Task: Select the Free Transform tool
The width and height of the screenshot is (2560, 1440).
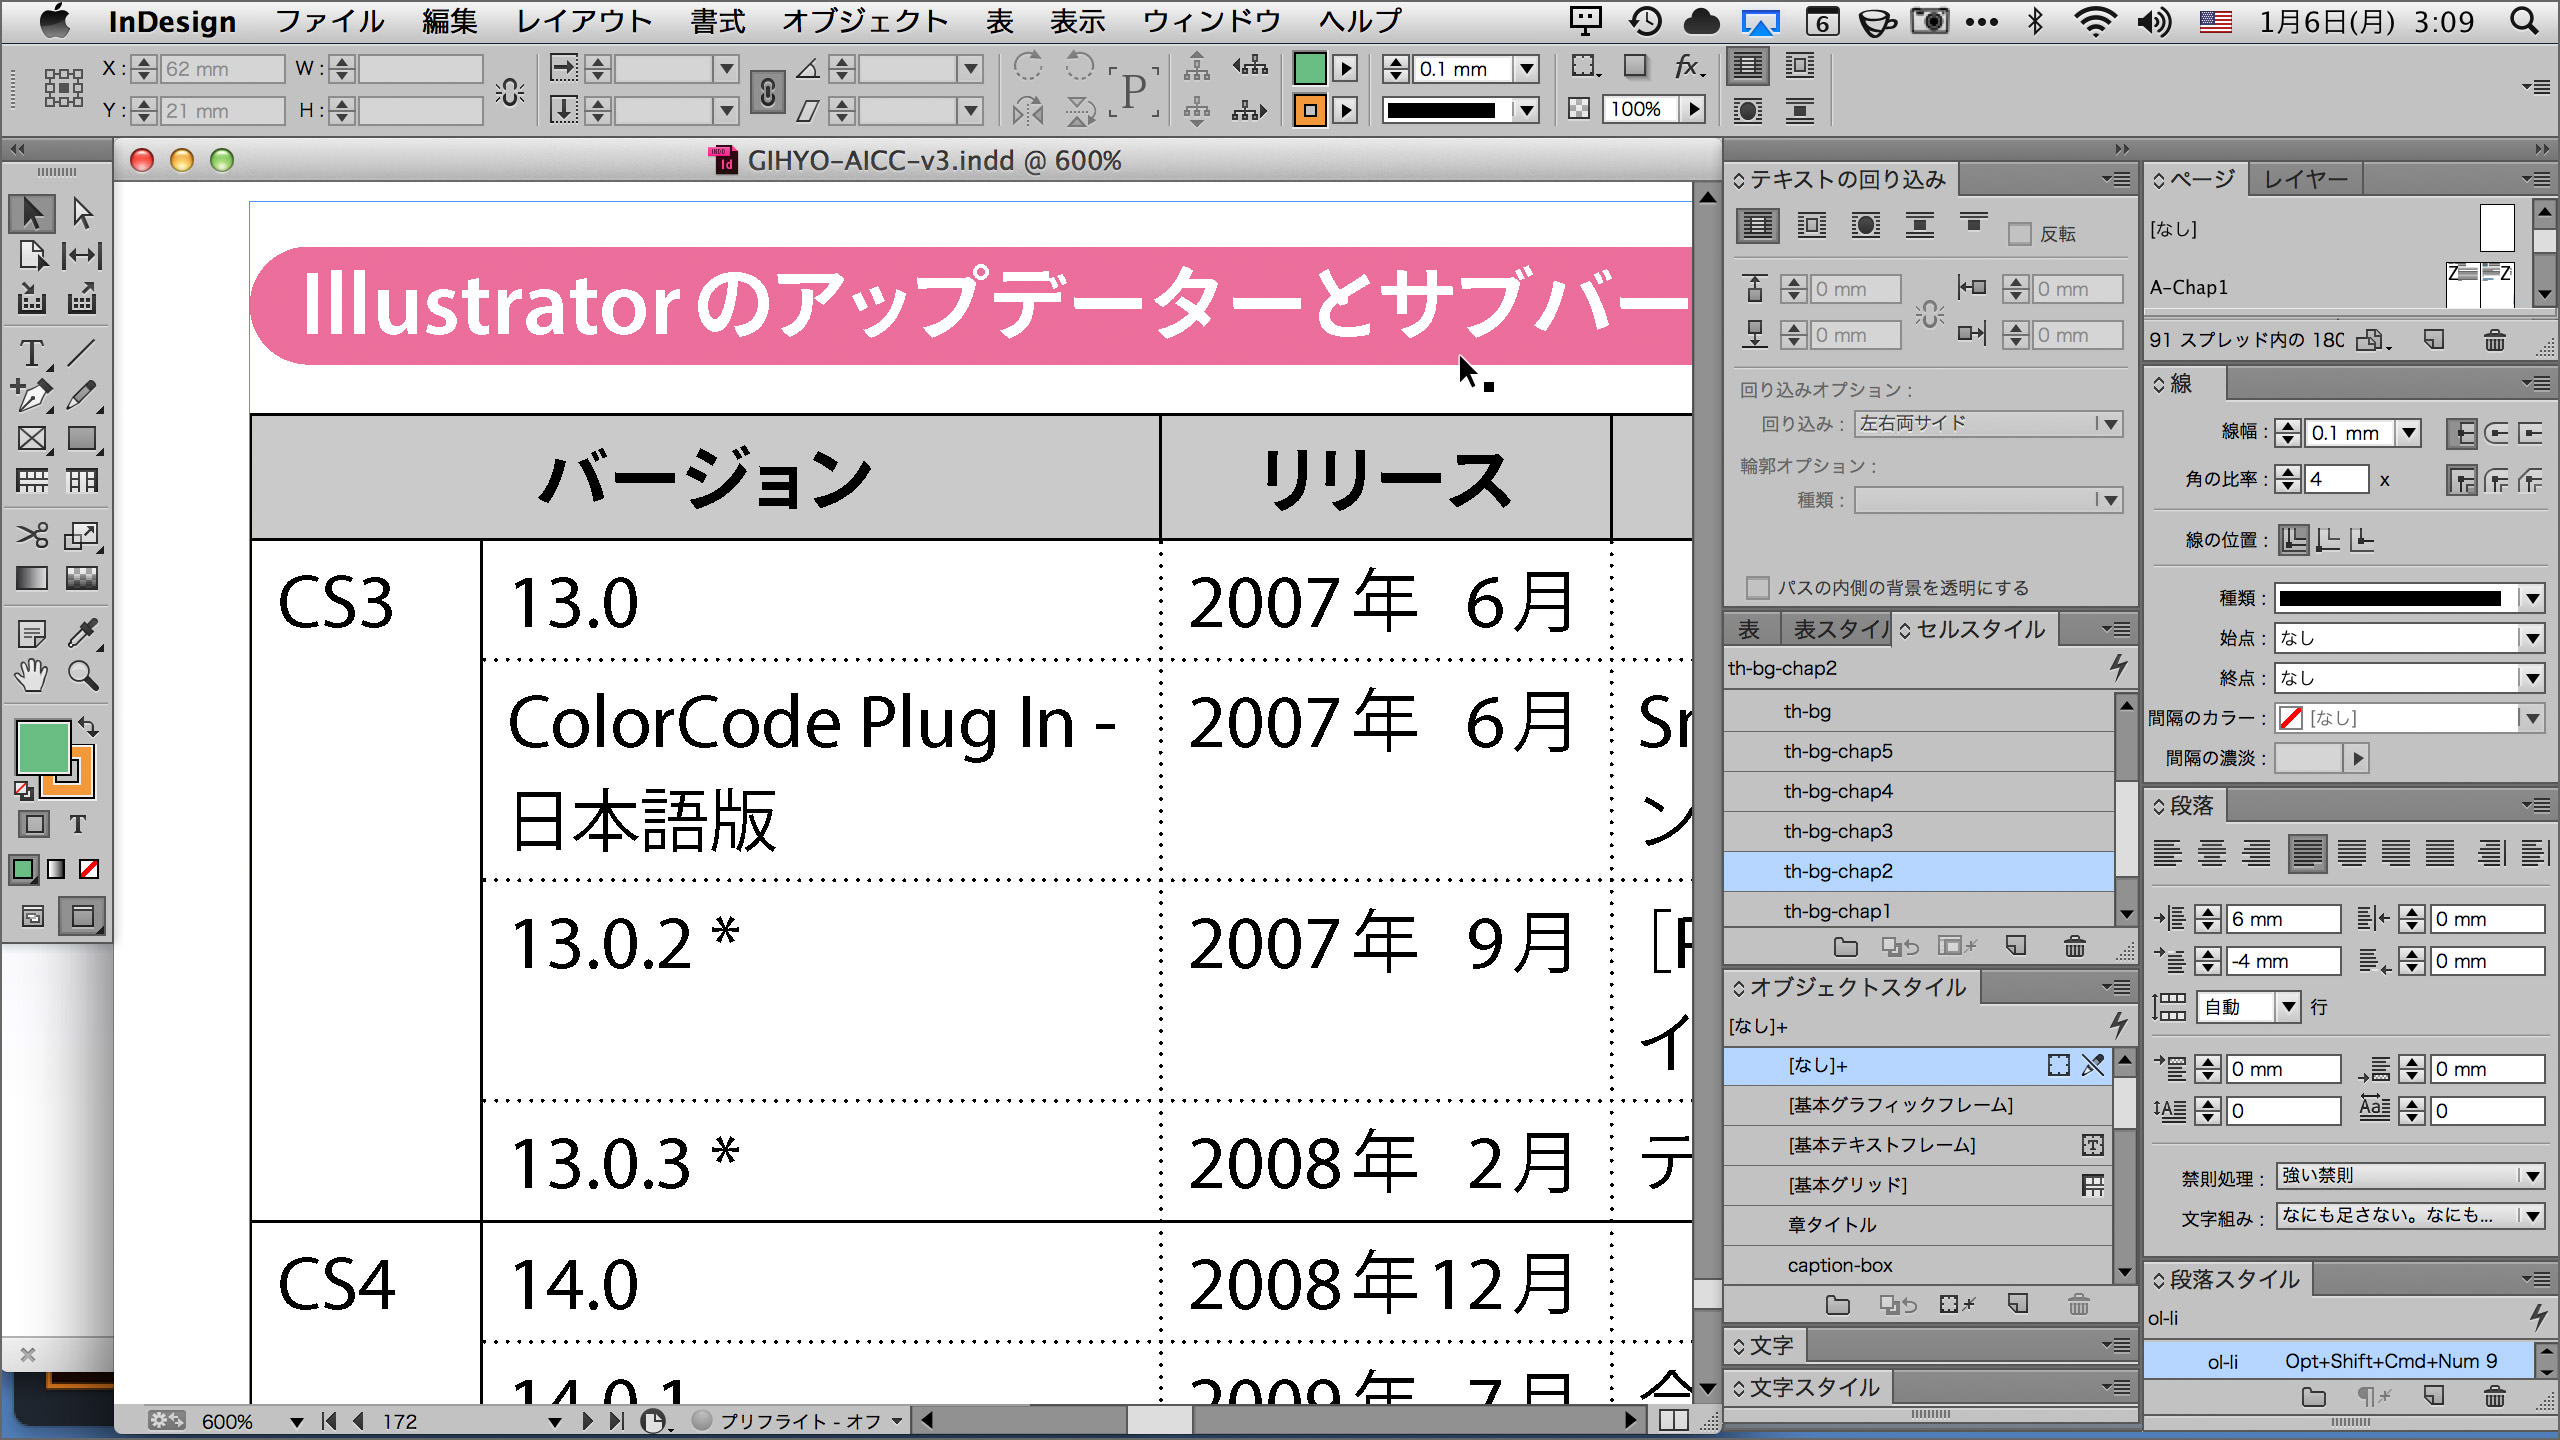Action: (x=82, y=536)
